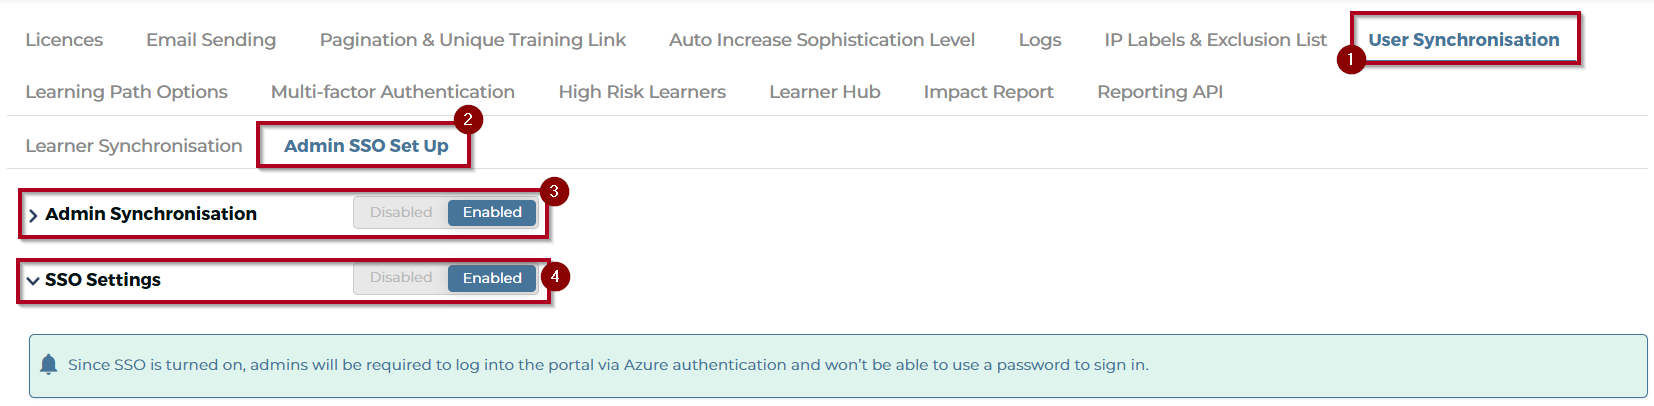Open the Logs tab
1654x406 pixels.
click(1040, 40)
